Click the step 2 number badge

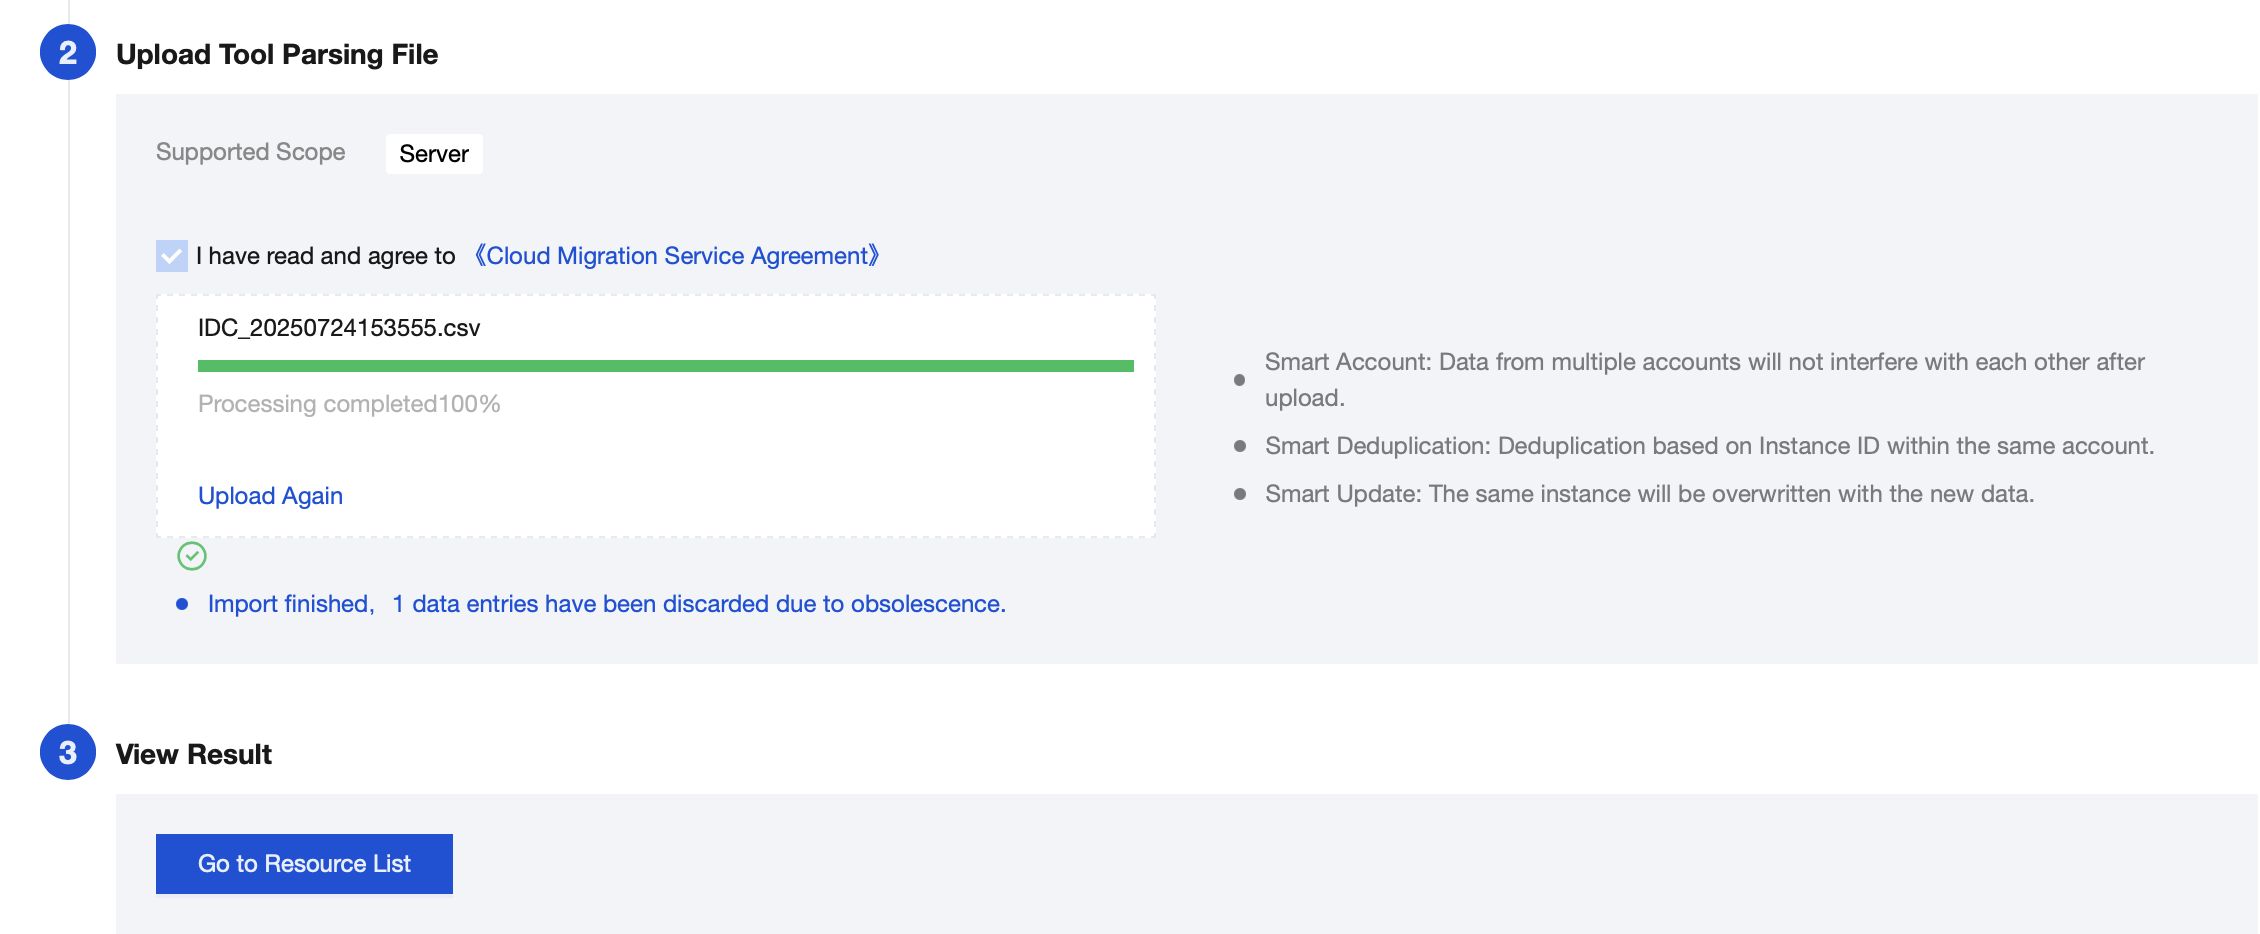[x=68, y=53]
